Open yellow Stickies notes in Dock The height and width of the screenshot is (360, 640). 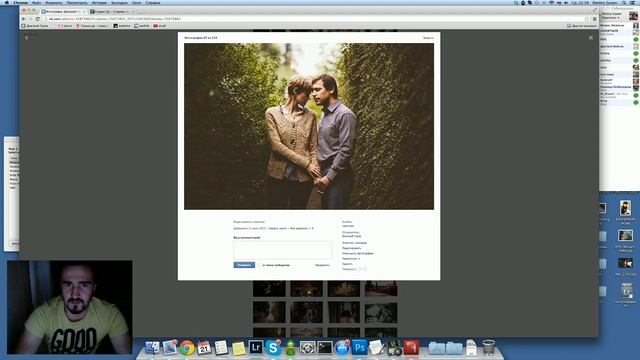(x=238, y=348)
